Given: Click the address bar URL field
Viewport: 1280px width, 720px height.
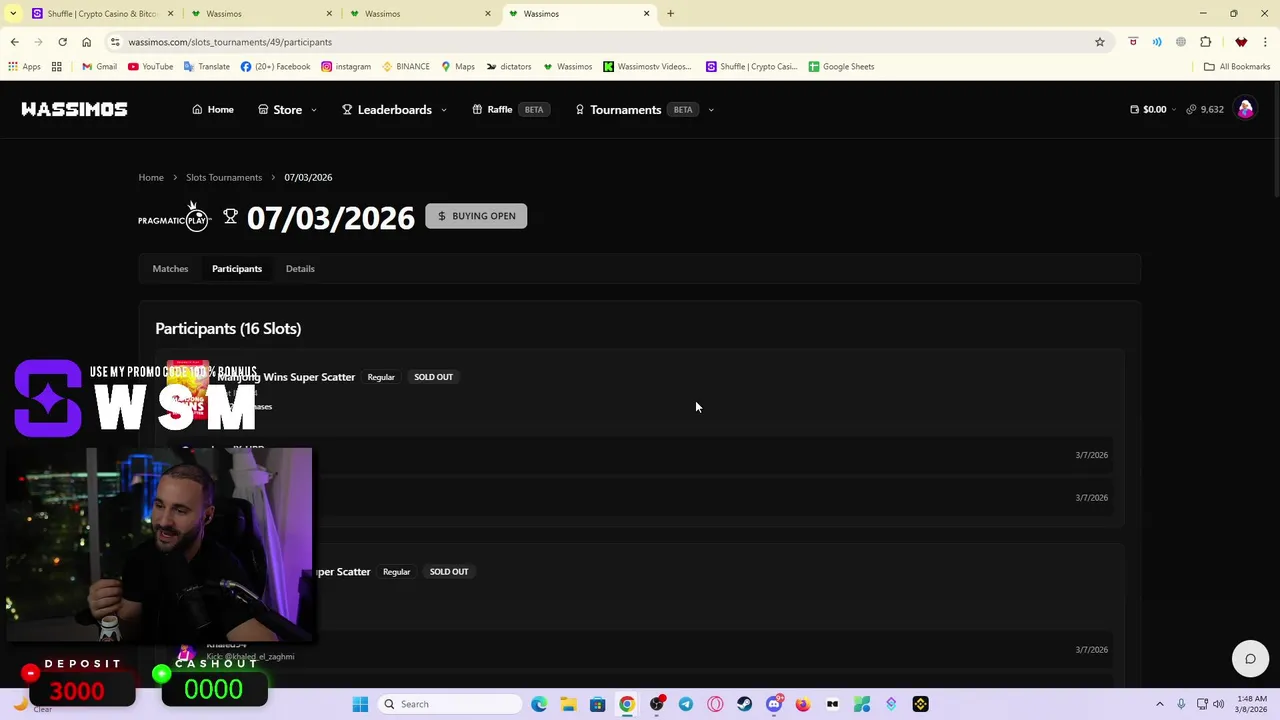Looking at the screenshot, I should [x=600, y=42].
